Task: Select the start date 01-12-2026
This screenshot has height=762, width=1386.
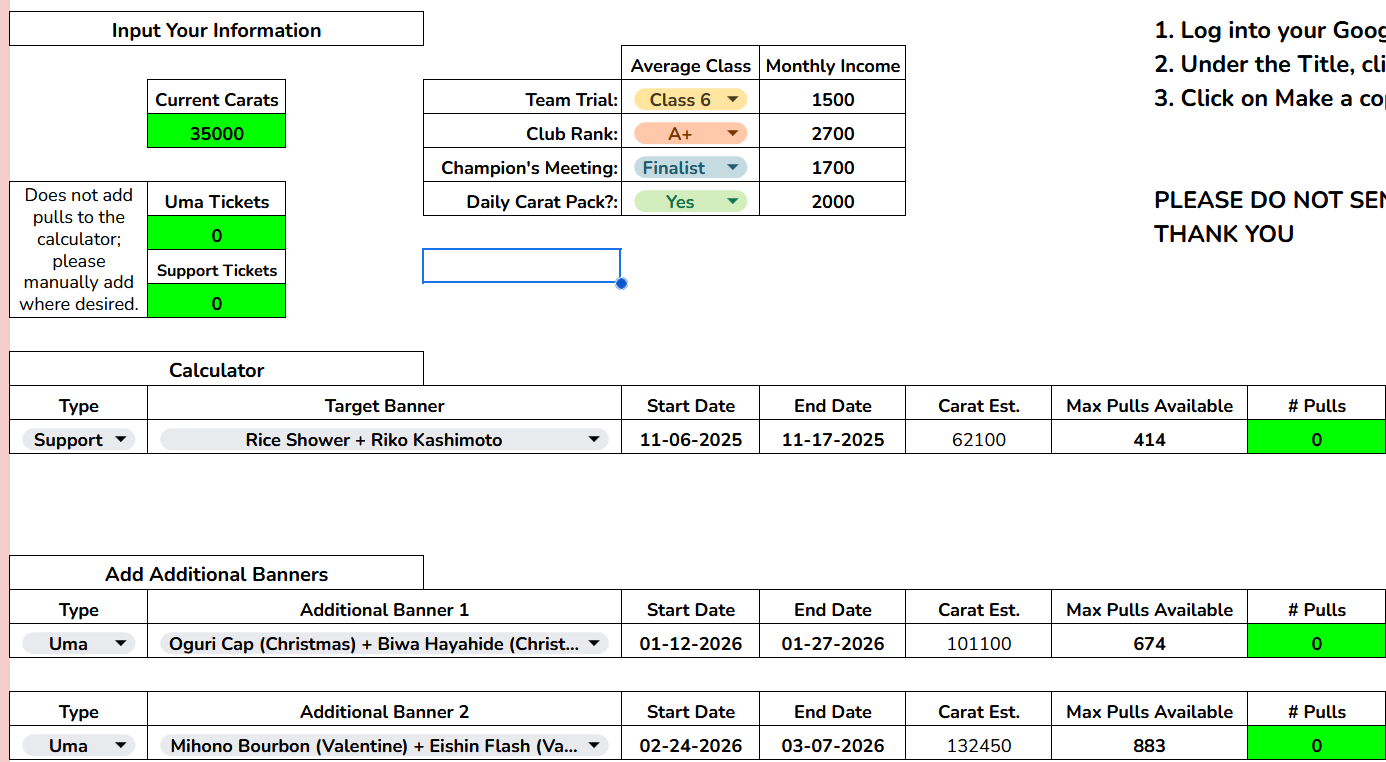Action: click(x=691, y=641)
